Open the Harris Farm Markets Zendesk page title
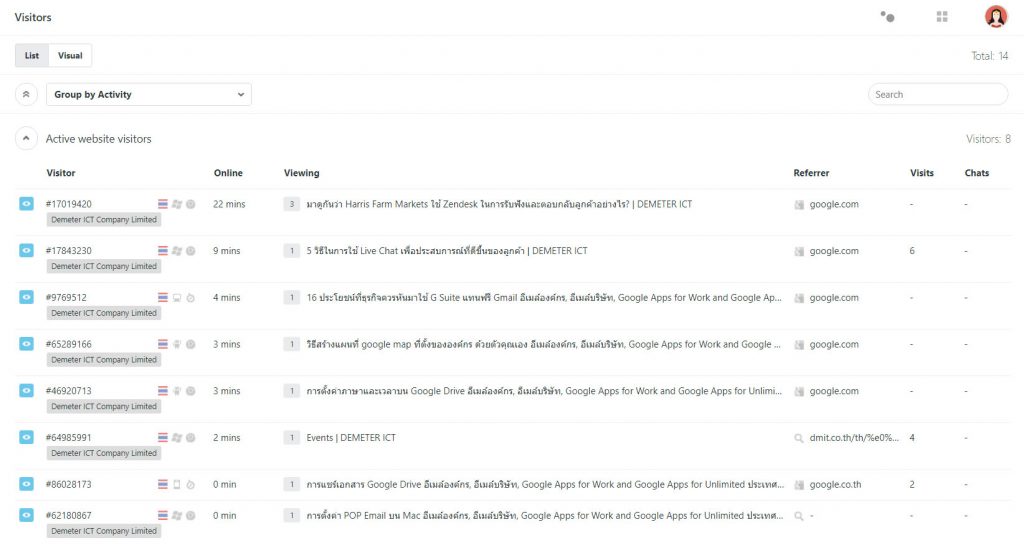Image resolution: width=1024 pixels, height=558 pixels. pyautogui.click(x=499, y=204)
